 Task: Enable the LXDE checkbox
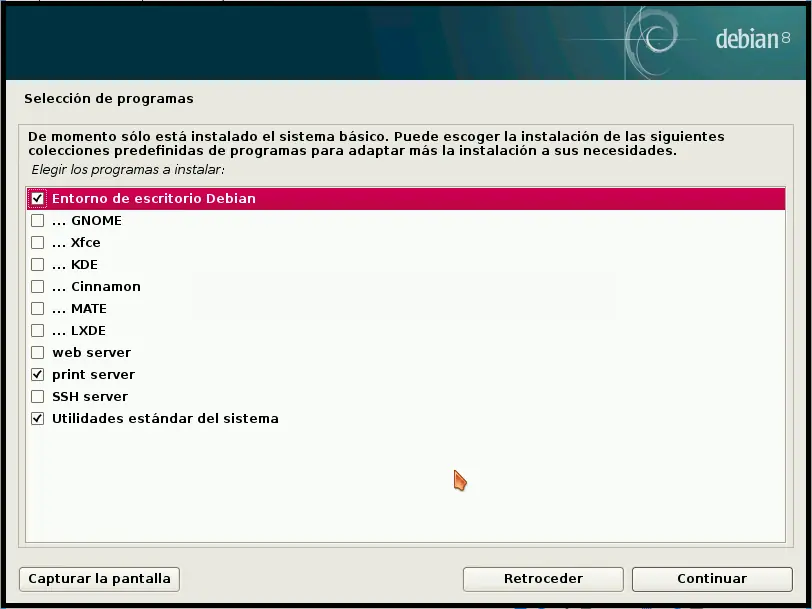click(37, 331)
